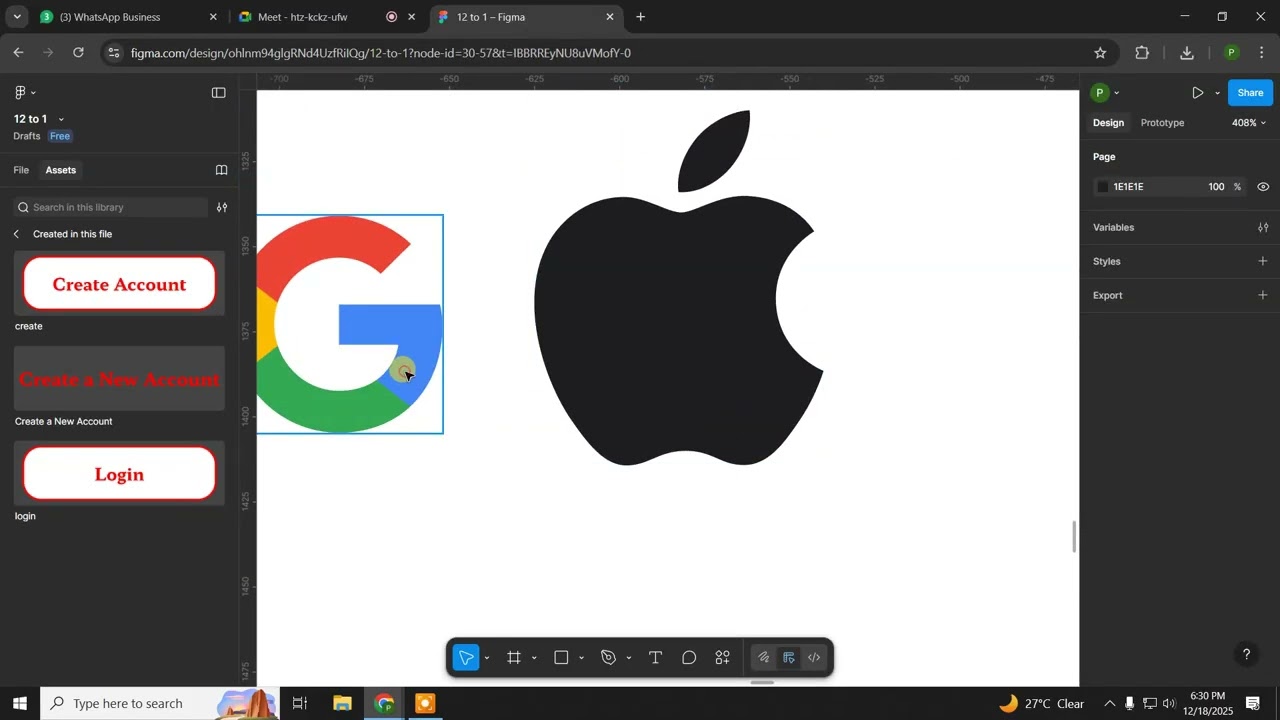1280x720 pixels.
Task: Open Chrome profile avatar
Action: pyautogui.click(x=1232, y=53)
